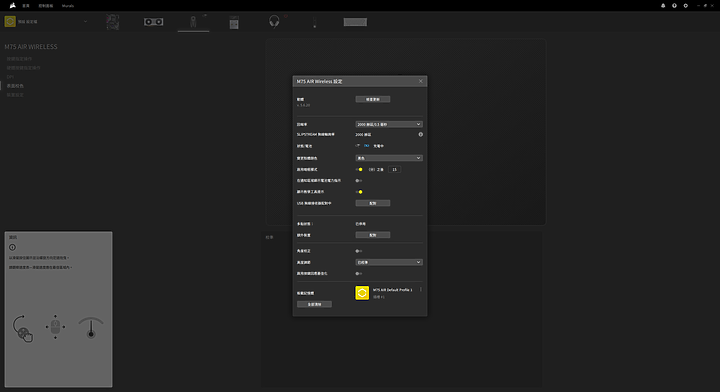Image resolution: width=720 pixels, height=392 pixels.
Task: Open the highlighted surface calibration sidebar item
Action: [15, 86]
